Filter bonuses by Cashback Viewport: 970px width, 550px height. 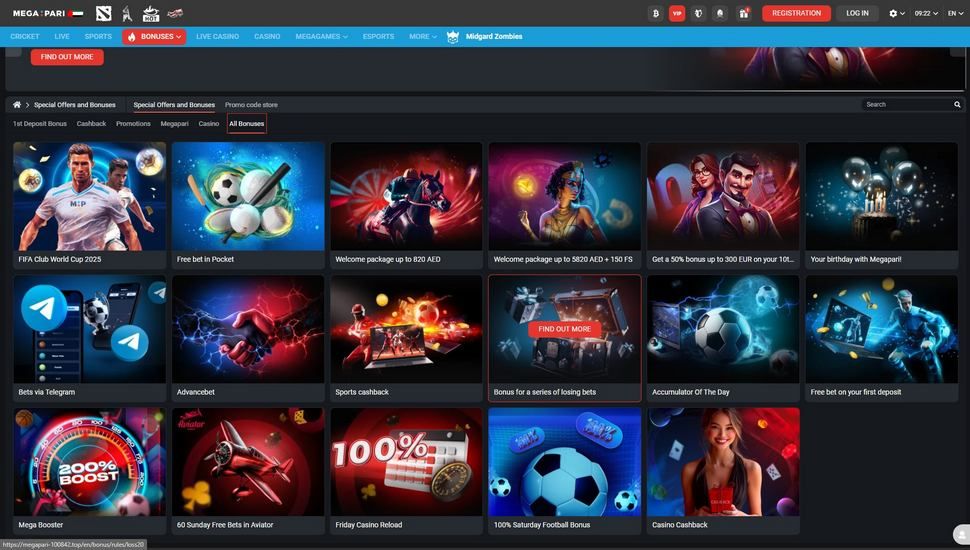click(92, 124)
